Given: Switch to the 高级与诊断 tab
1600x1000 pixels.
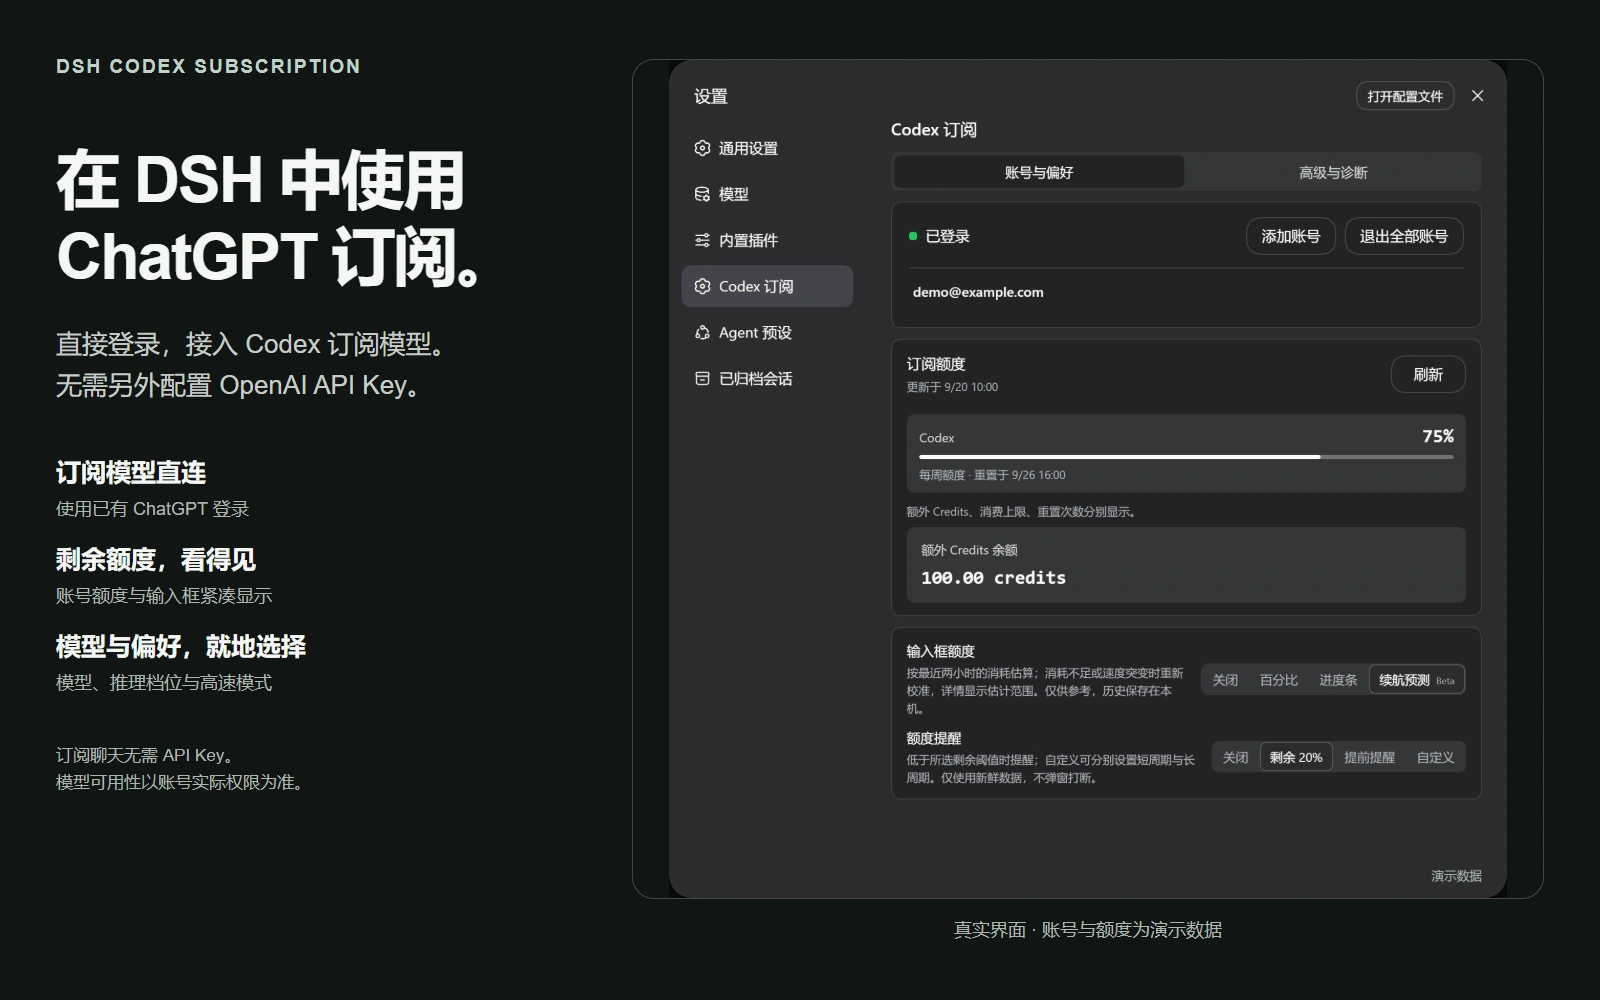Looking at the screenshot, I should pos(1332,172).
